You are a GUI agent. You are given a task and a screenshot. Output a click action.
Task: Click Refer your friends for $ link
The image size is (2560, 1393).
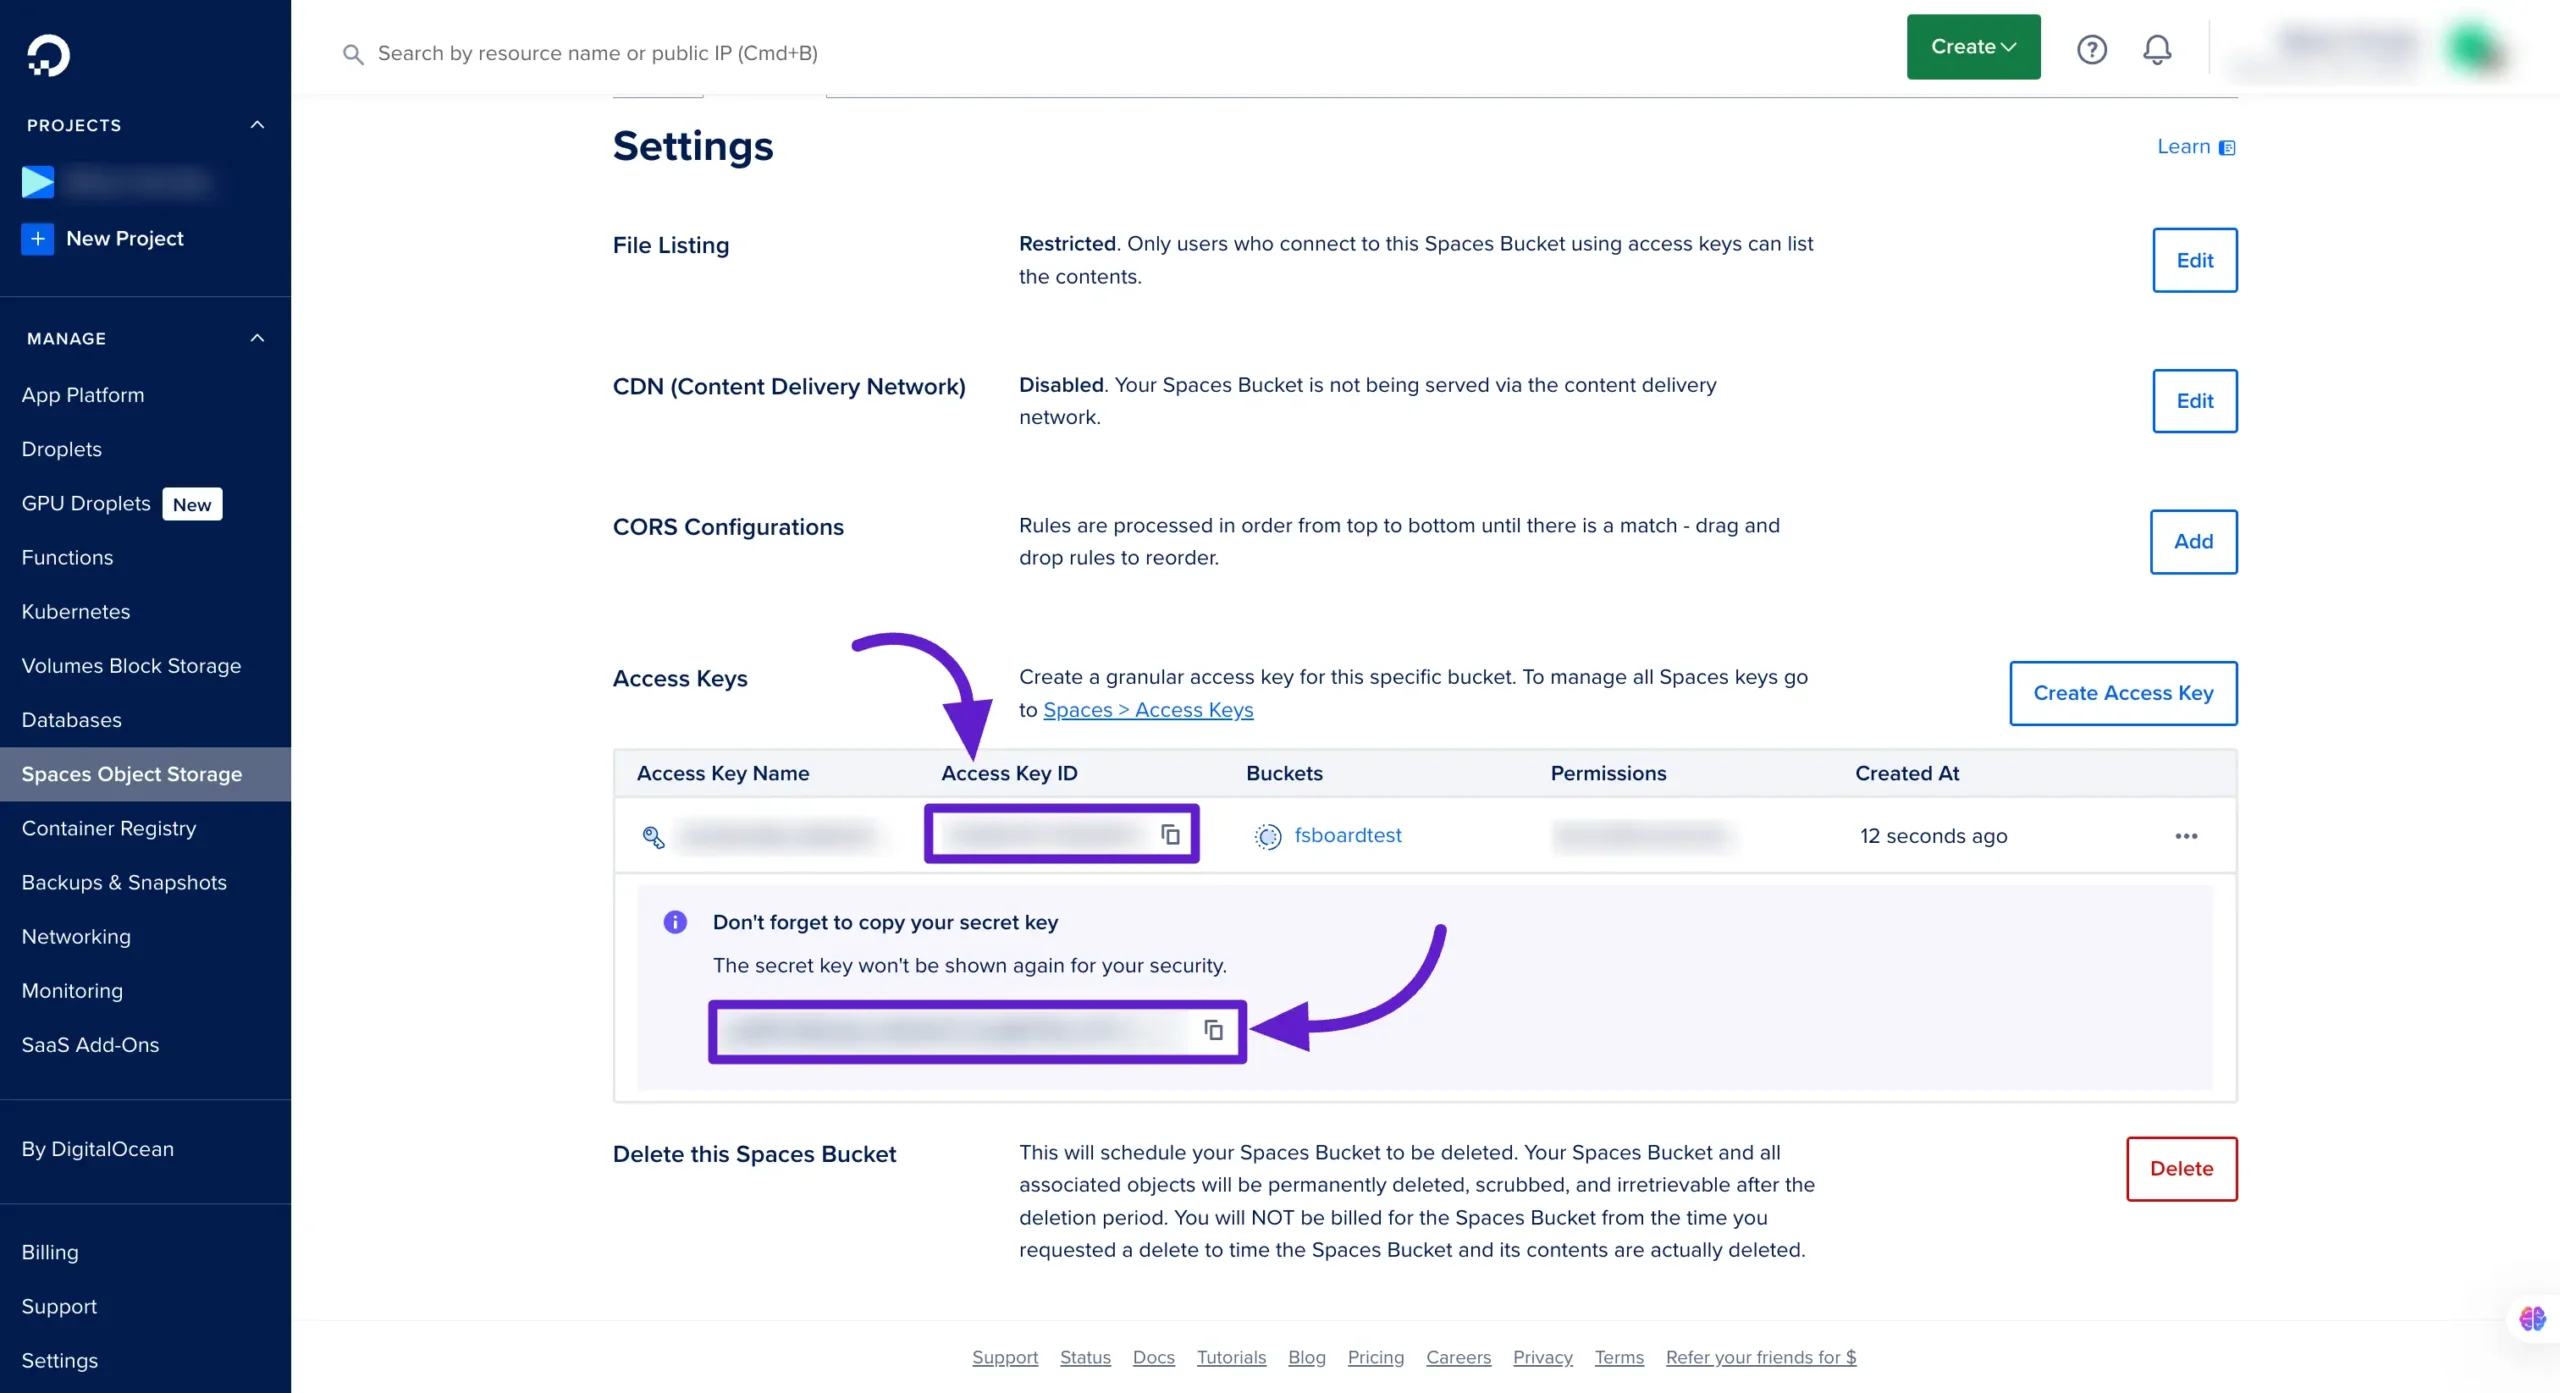click(x=1760, y=1357)
